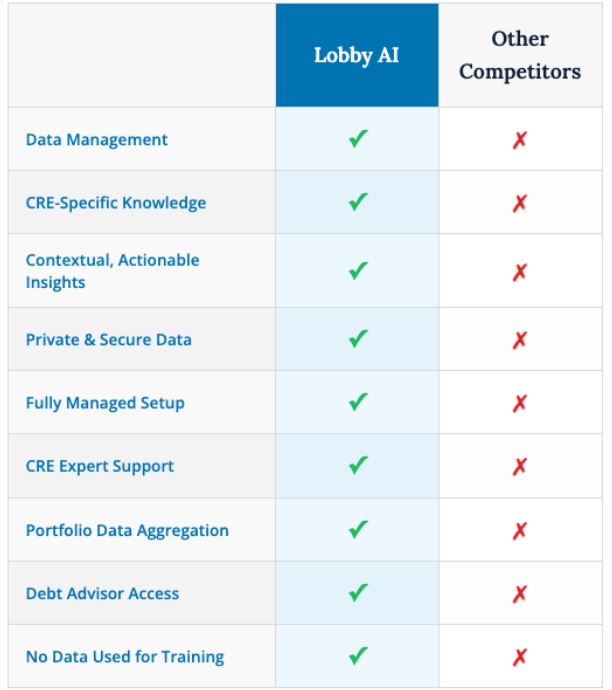Click the red X for Contextual, Actionable Insights

[x=519, y=272]
